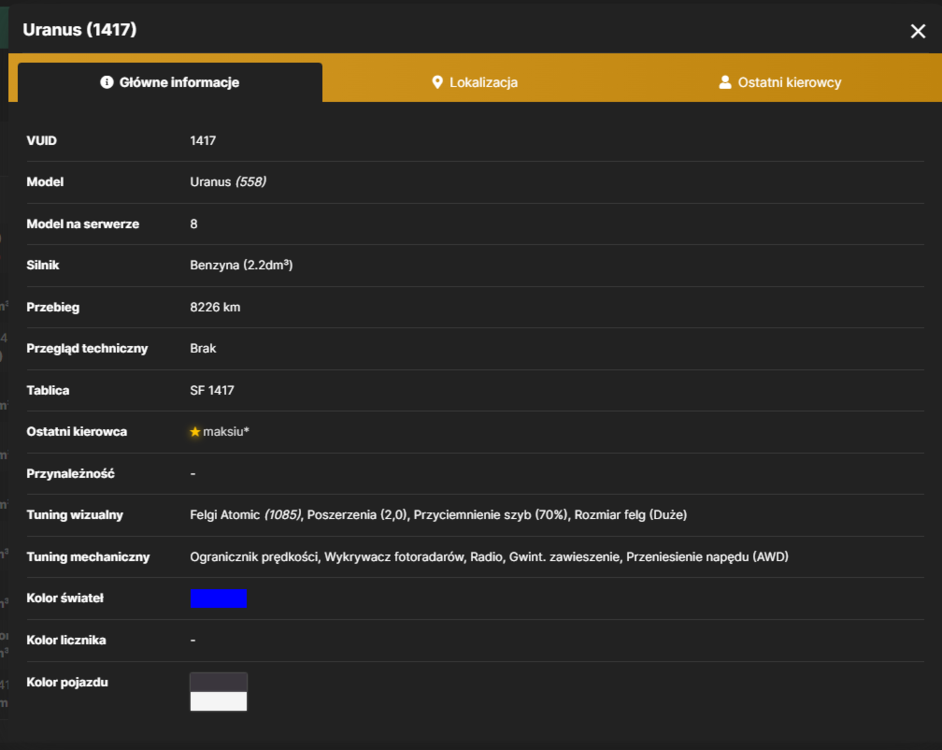Click the Przebieg label

pyautogui.click(x=53, y=307)
